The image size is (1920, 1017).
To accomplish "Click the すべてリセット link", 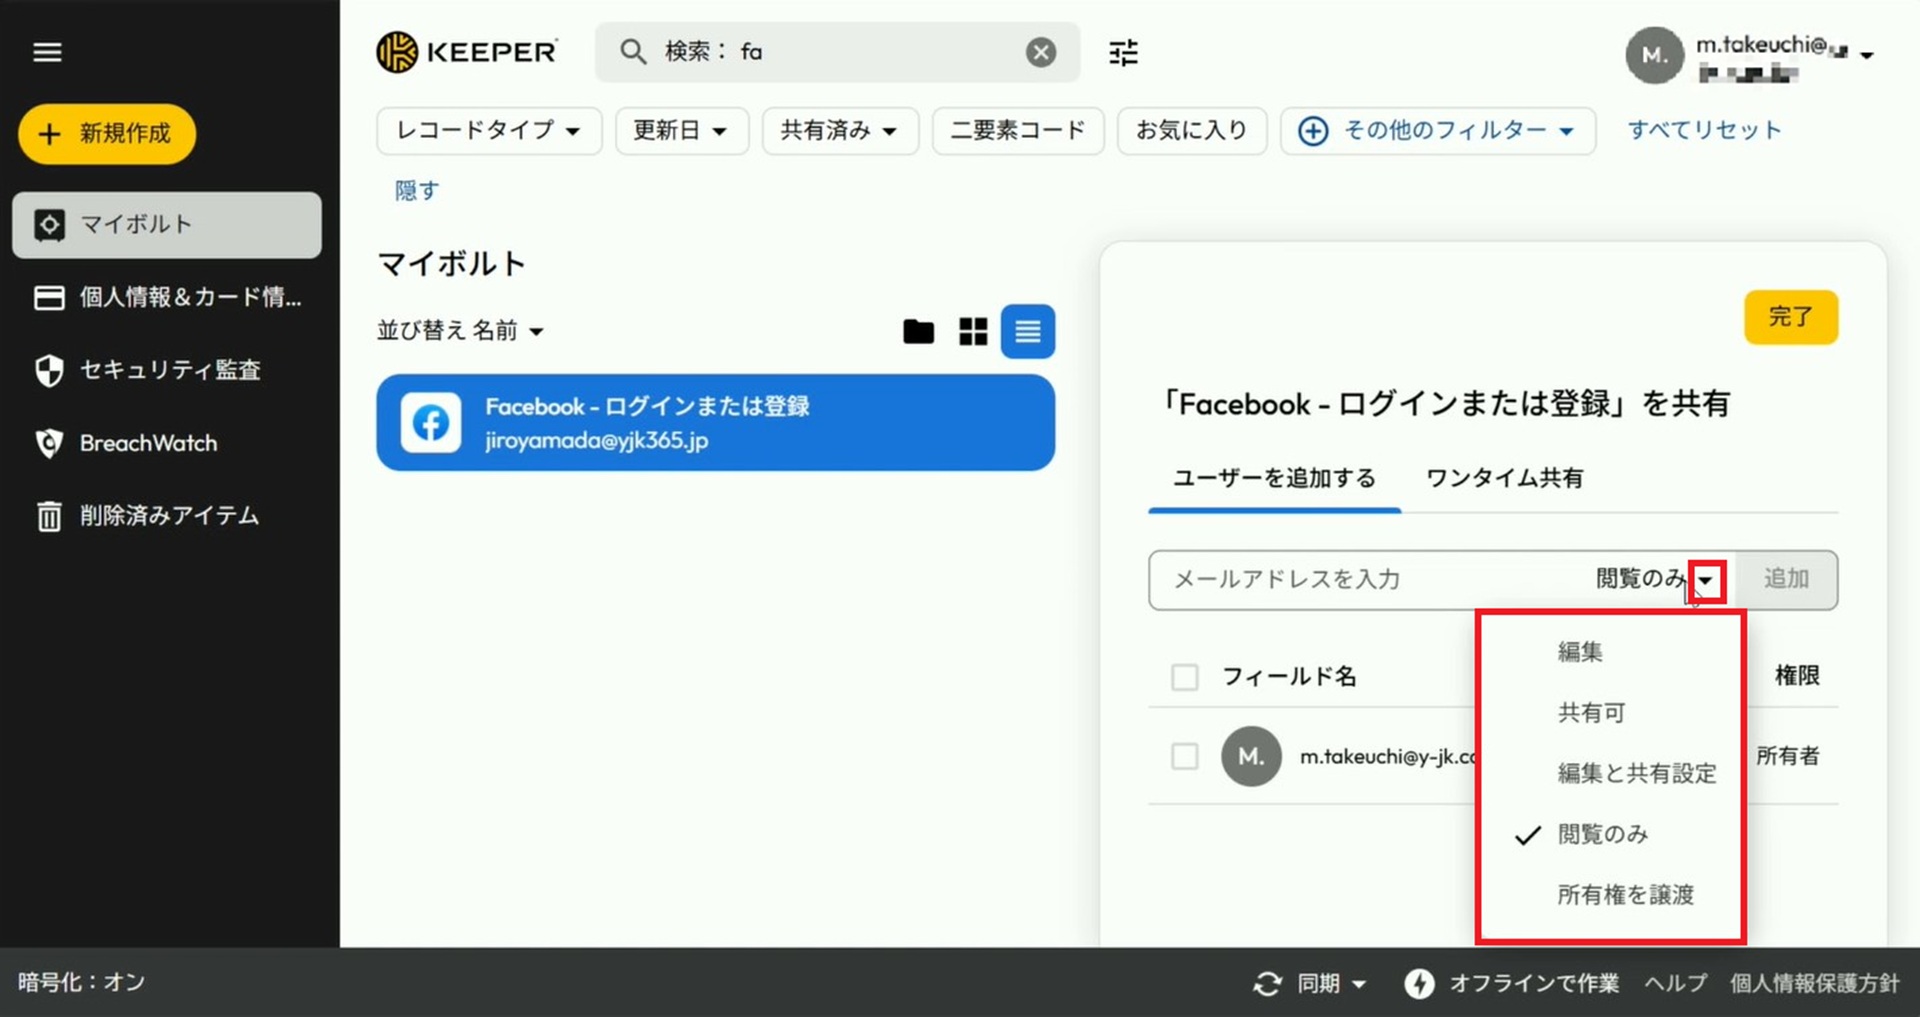I will [x=1704, y=130].
